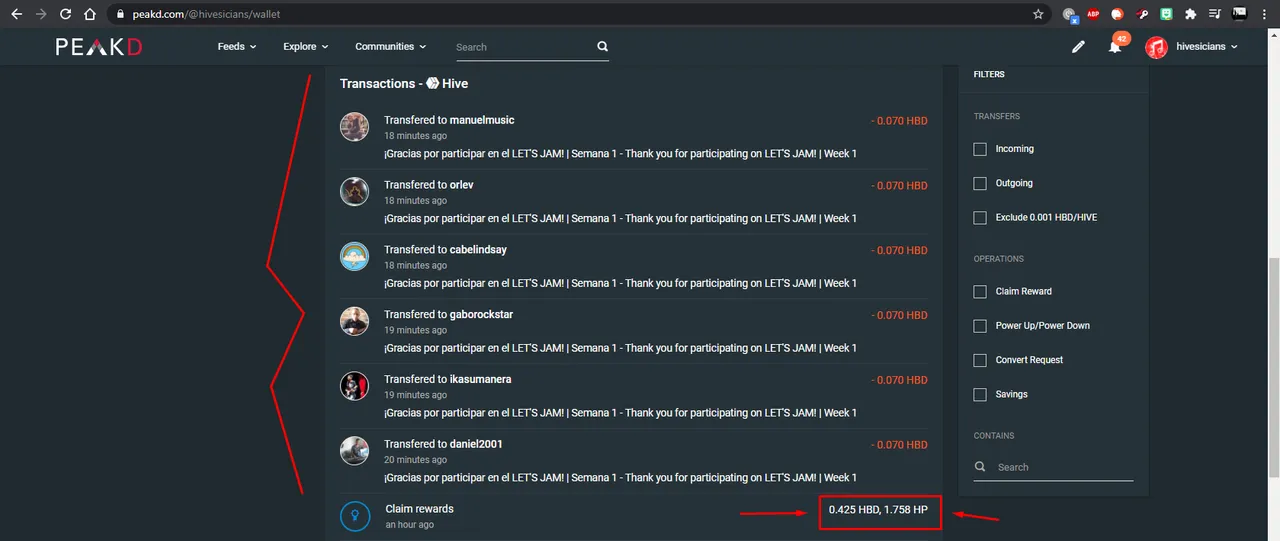Expand the Explore menu
The image size is (1280, 541).
pos(306,46)
